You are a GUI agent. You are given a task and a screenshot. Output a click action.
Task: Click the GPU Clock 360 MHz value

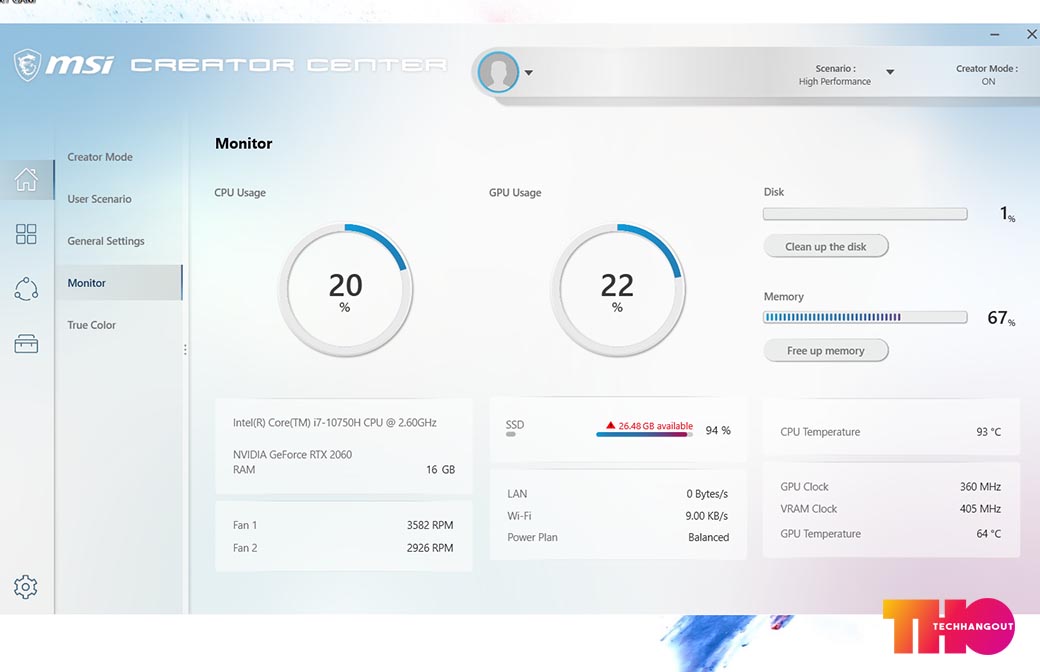980,487
